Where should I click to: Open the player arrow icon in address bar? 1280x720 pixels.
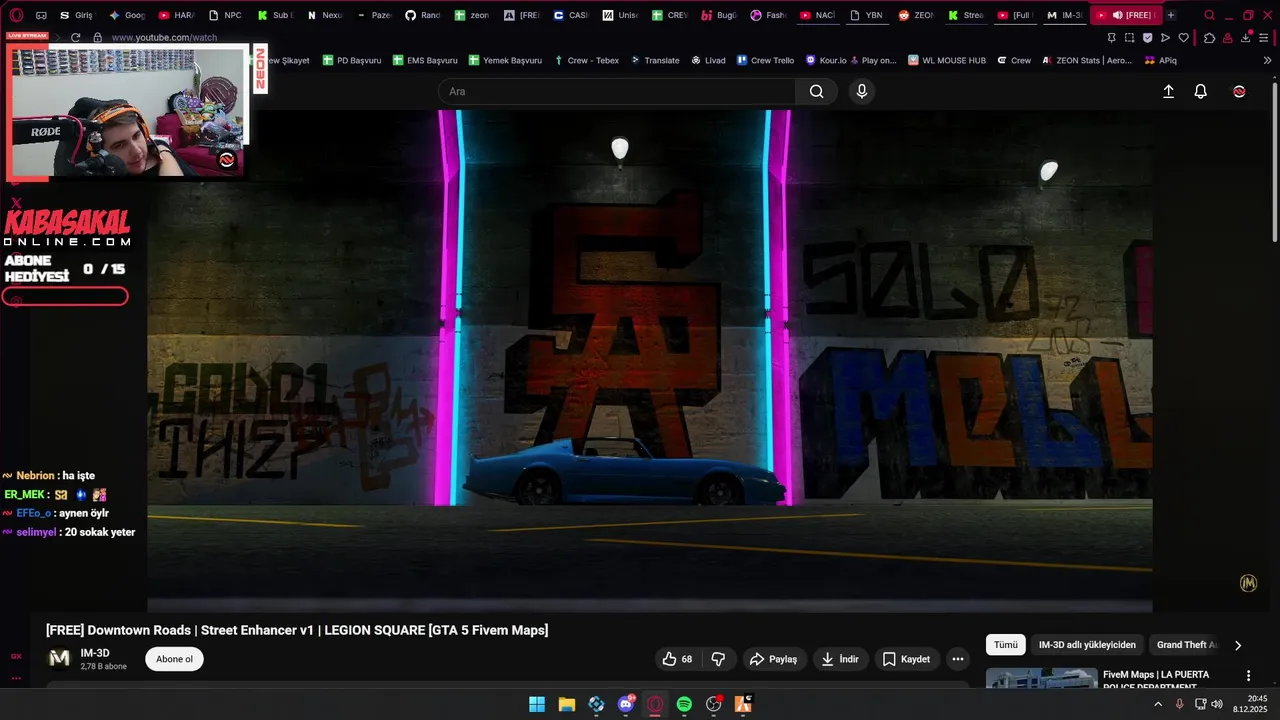1166,38
